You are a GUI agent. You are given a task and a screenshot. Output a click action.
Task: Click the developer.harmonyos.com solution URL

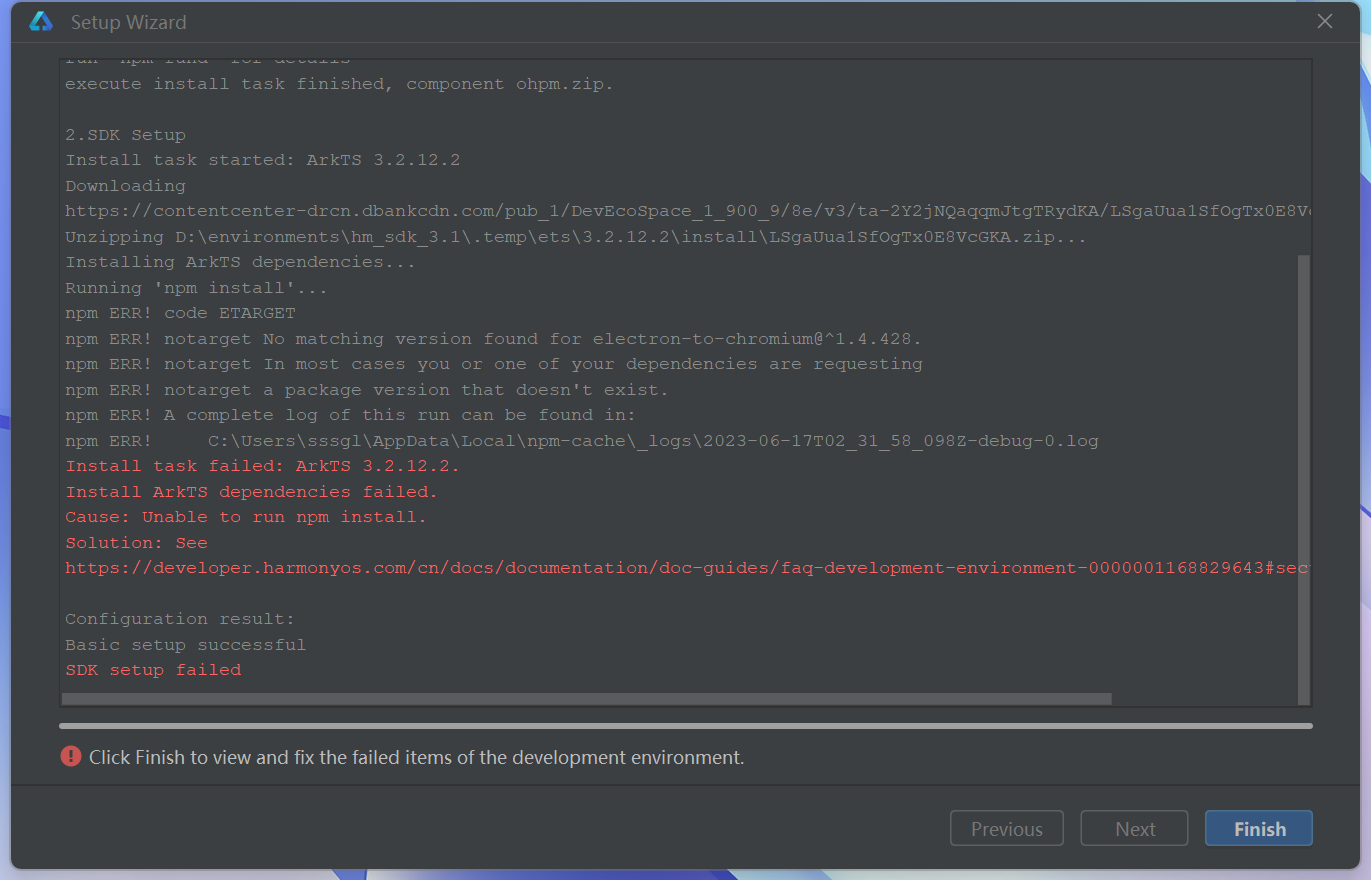[x=687, y=568]
